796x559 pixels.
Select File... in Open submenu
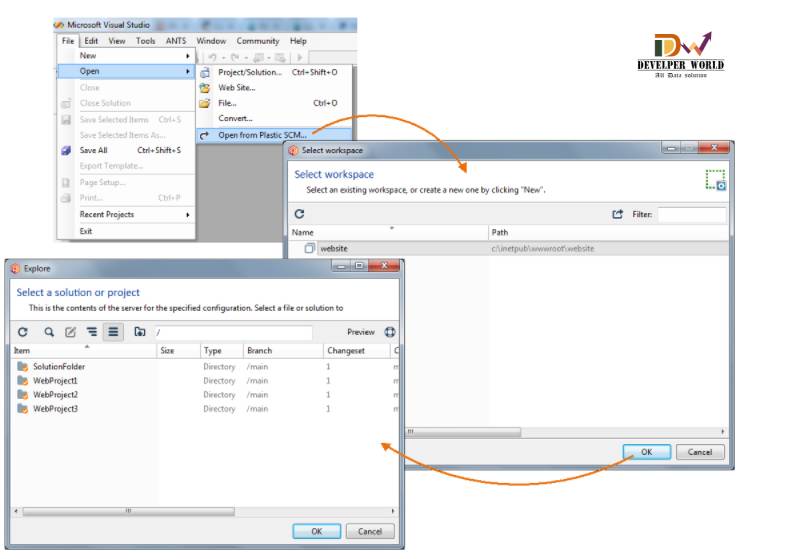click(x=274, y=103)
